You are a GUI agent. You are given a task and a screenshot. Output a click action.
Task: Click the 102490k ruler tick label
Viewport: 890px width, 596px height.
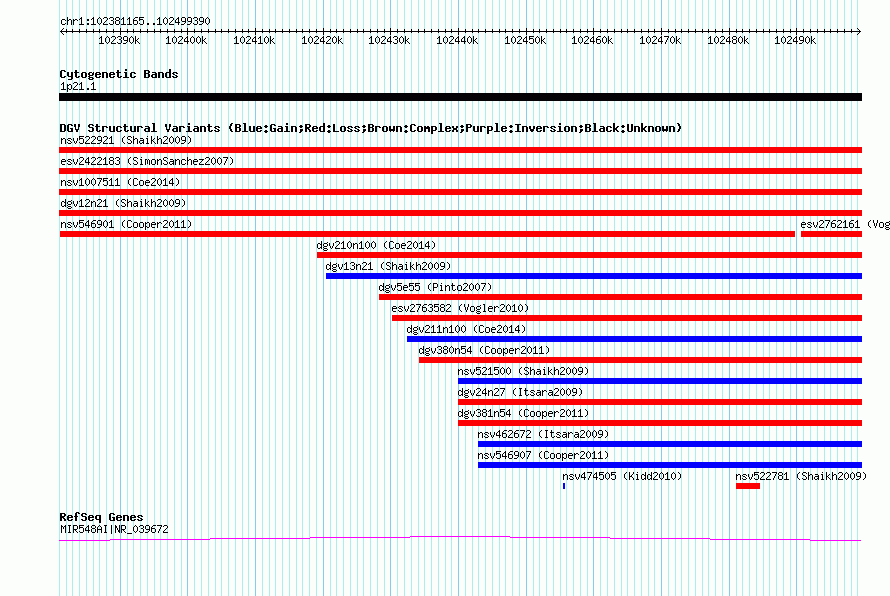point(795,40)
